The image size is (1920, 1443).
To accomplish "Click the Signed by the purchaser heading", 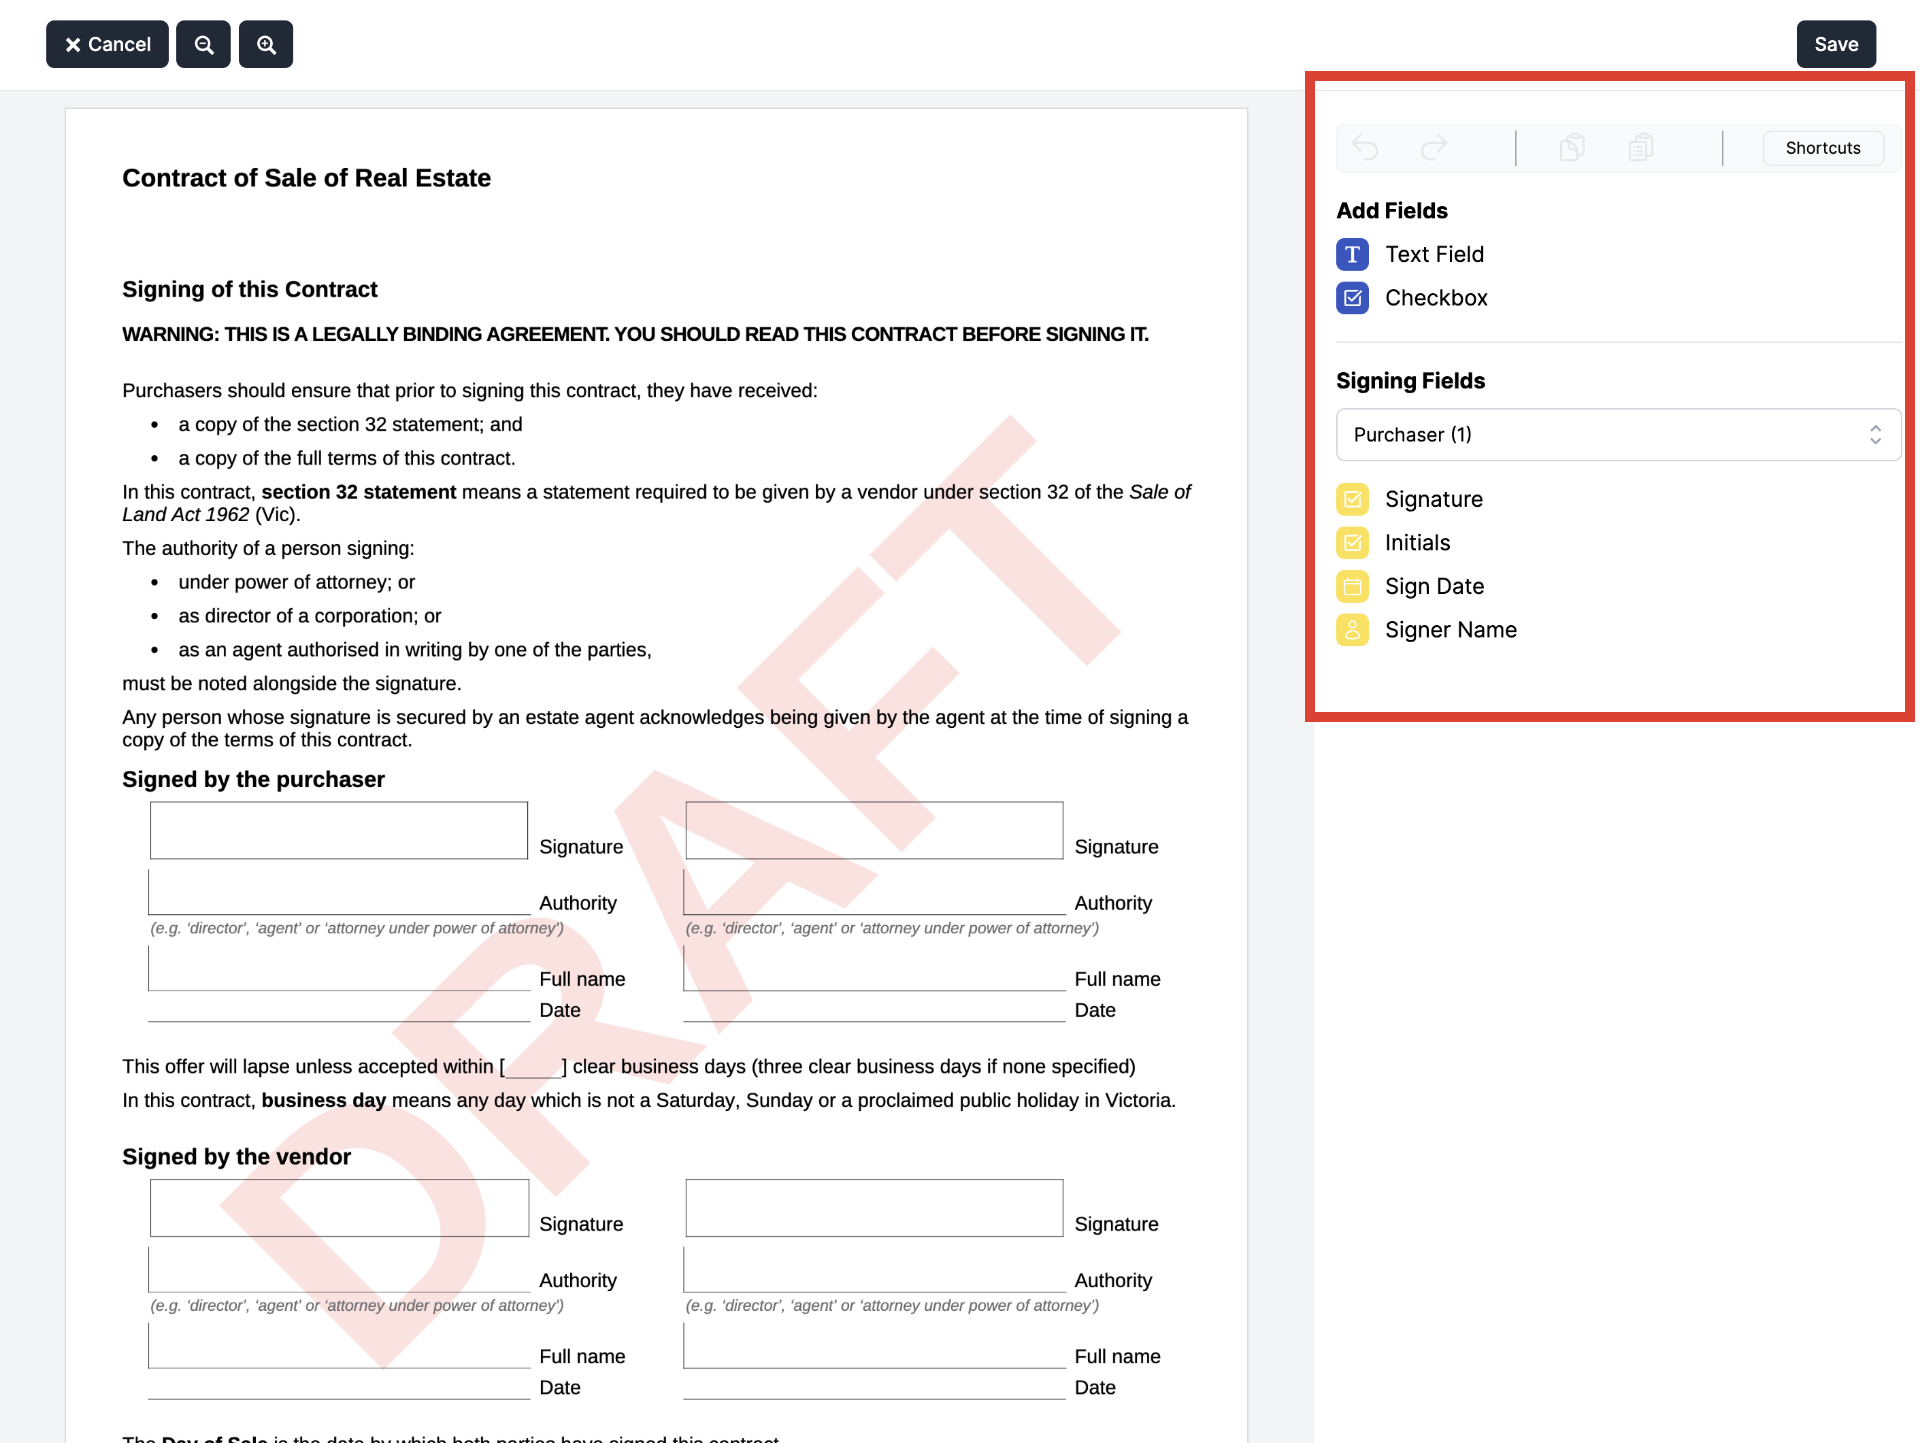I will tap(253, 780).
